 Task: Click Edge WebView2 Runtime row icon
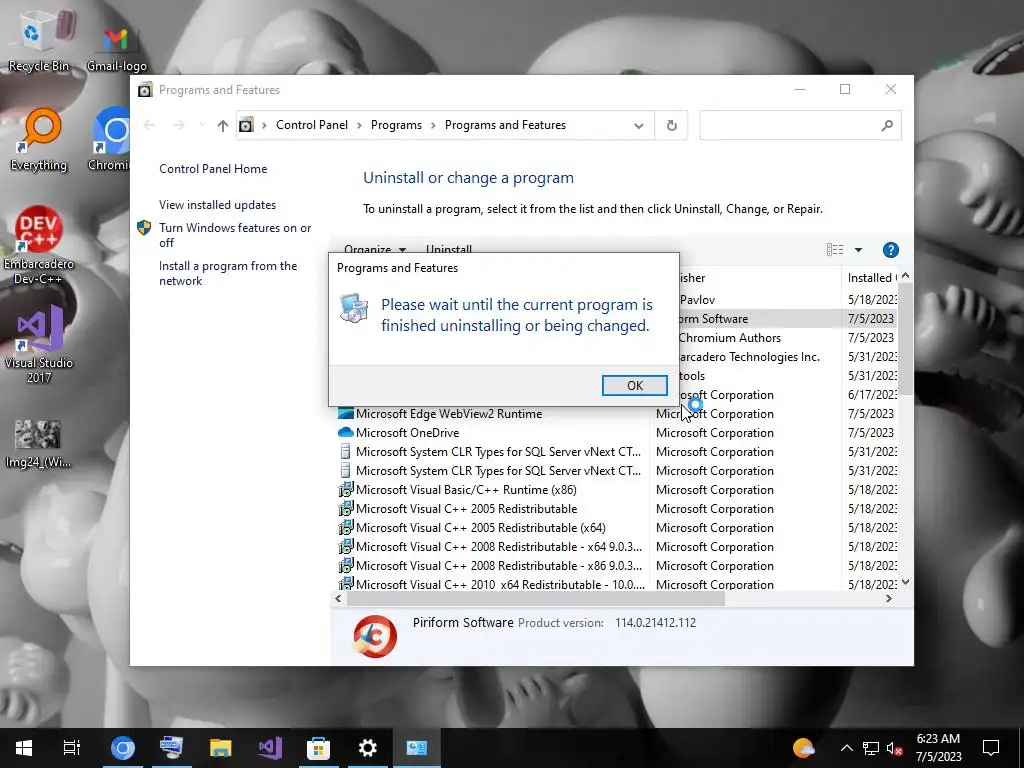pyautogui.click(x=345, y=413)
